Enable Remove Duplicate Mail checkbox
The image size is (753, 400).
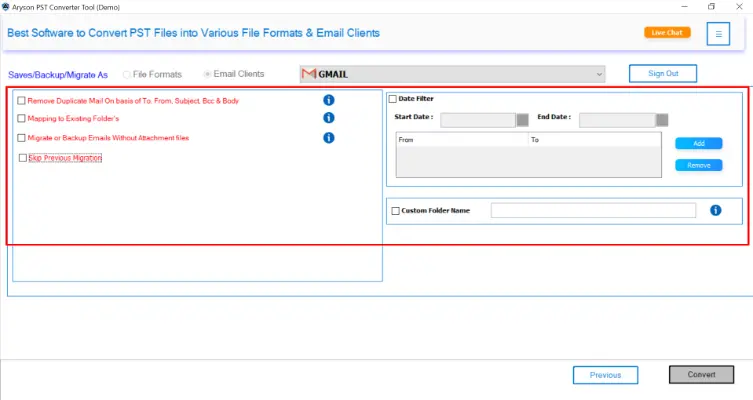point(21,100)
